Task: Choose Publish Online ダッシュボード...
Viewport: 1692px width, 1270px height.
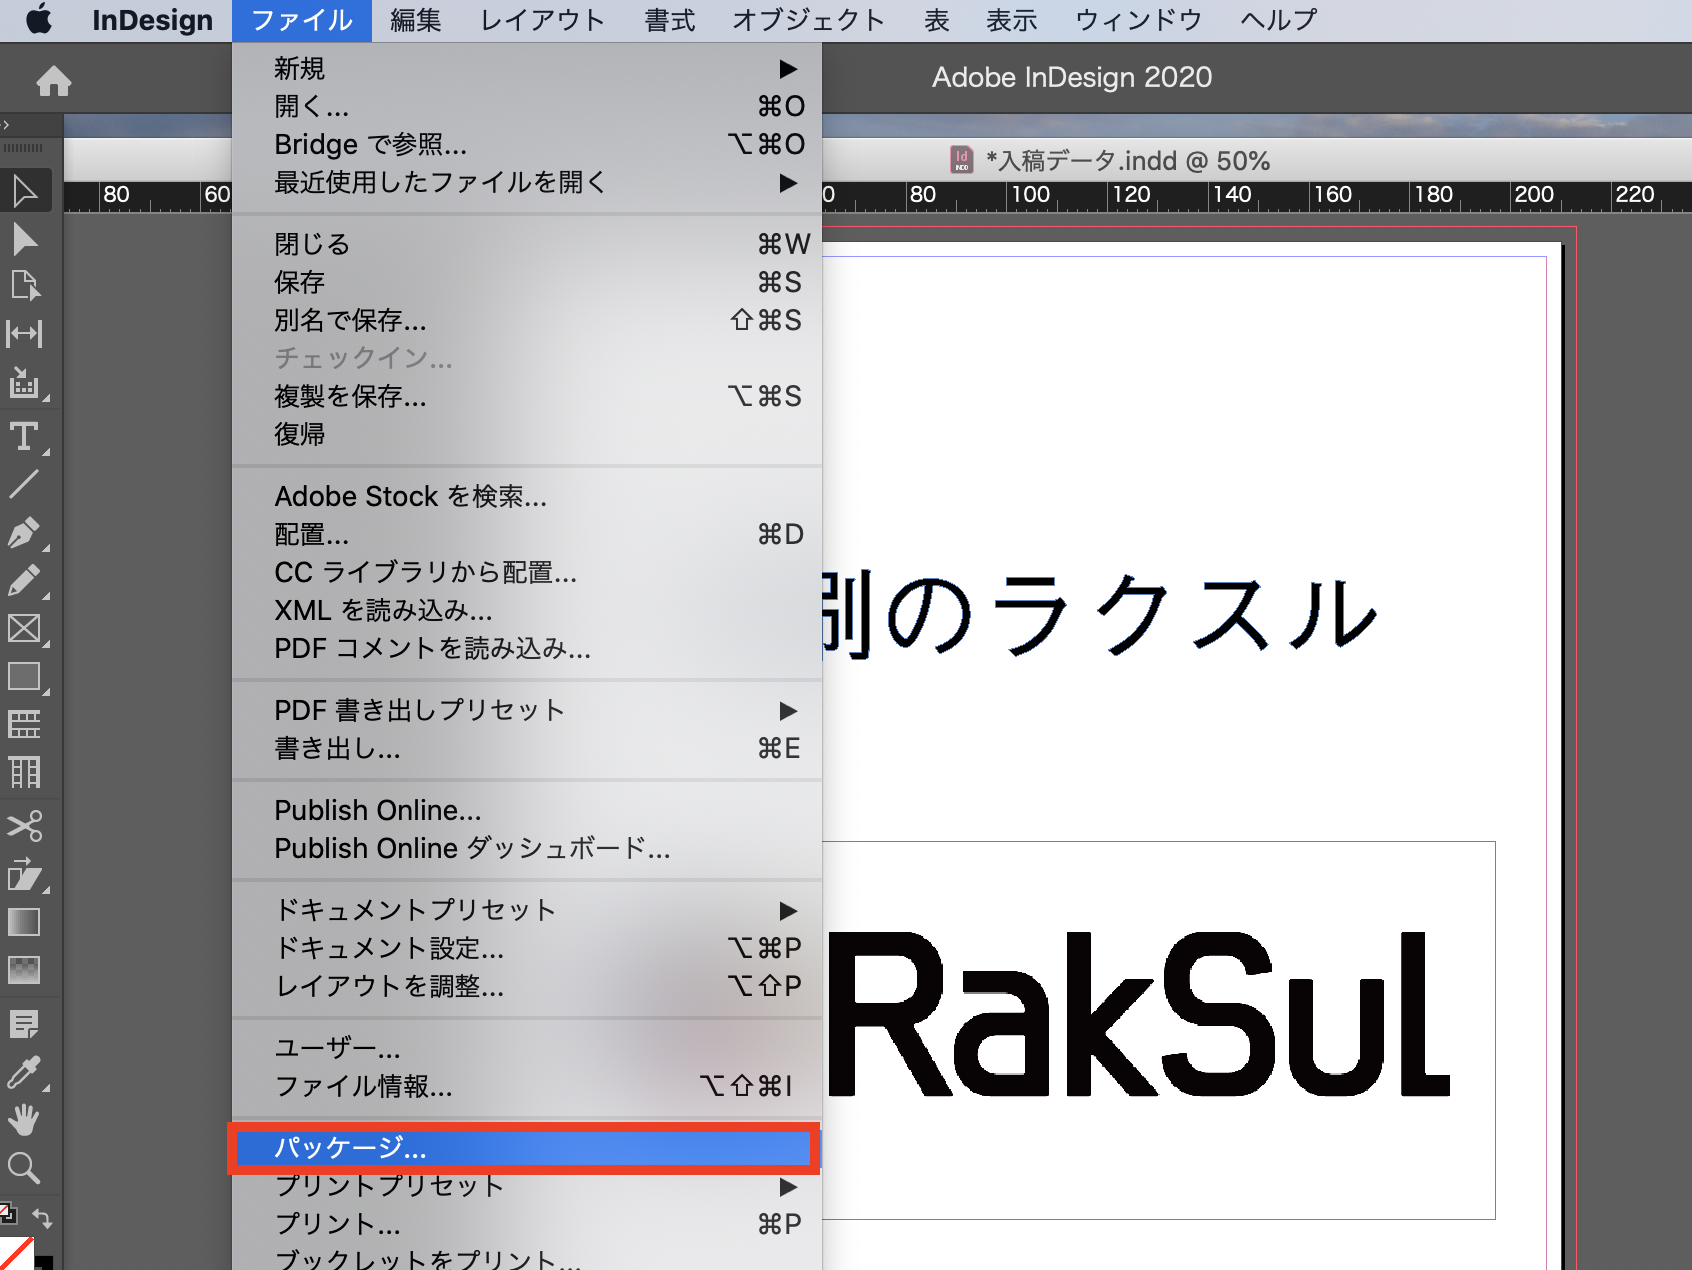Action: pos(527,848)
